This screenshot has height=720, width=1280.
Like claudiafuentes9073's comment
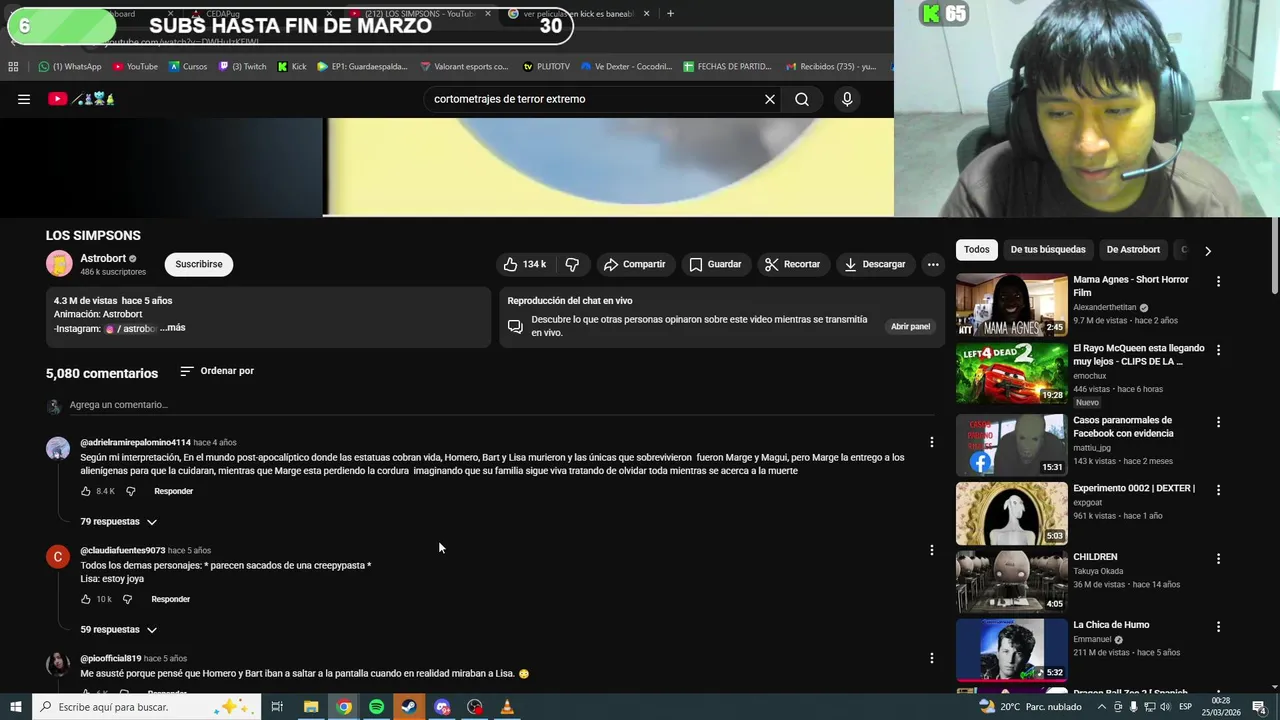click(86, 599)
